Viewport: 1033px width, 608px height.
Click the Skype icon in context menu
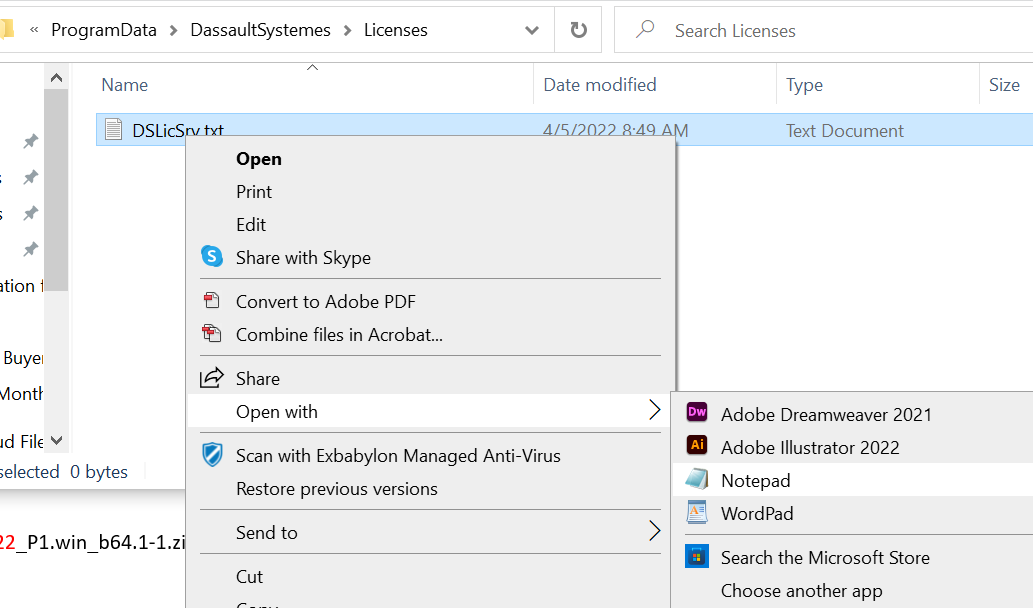tap(212, 256)
